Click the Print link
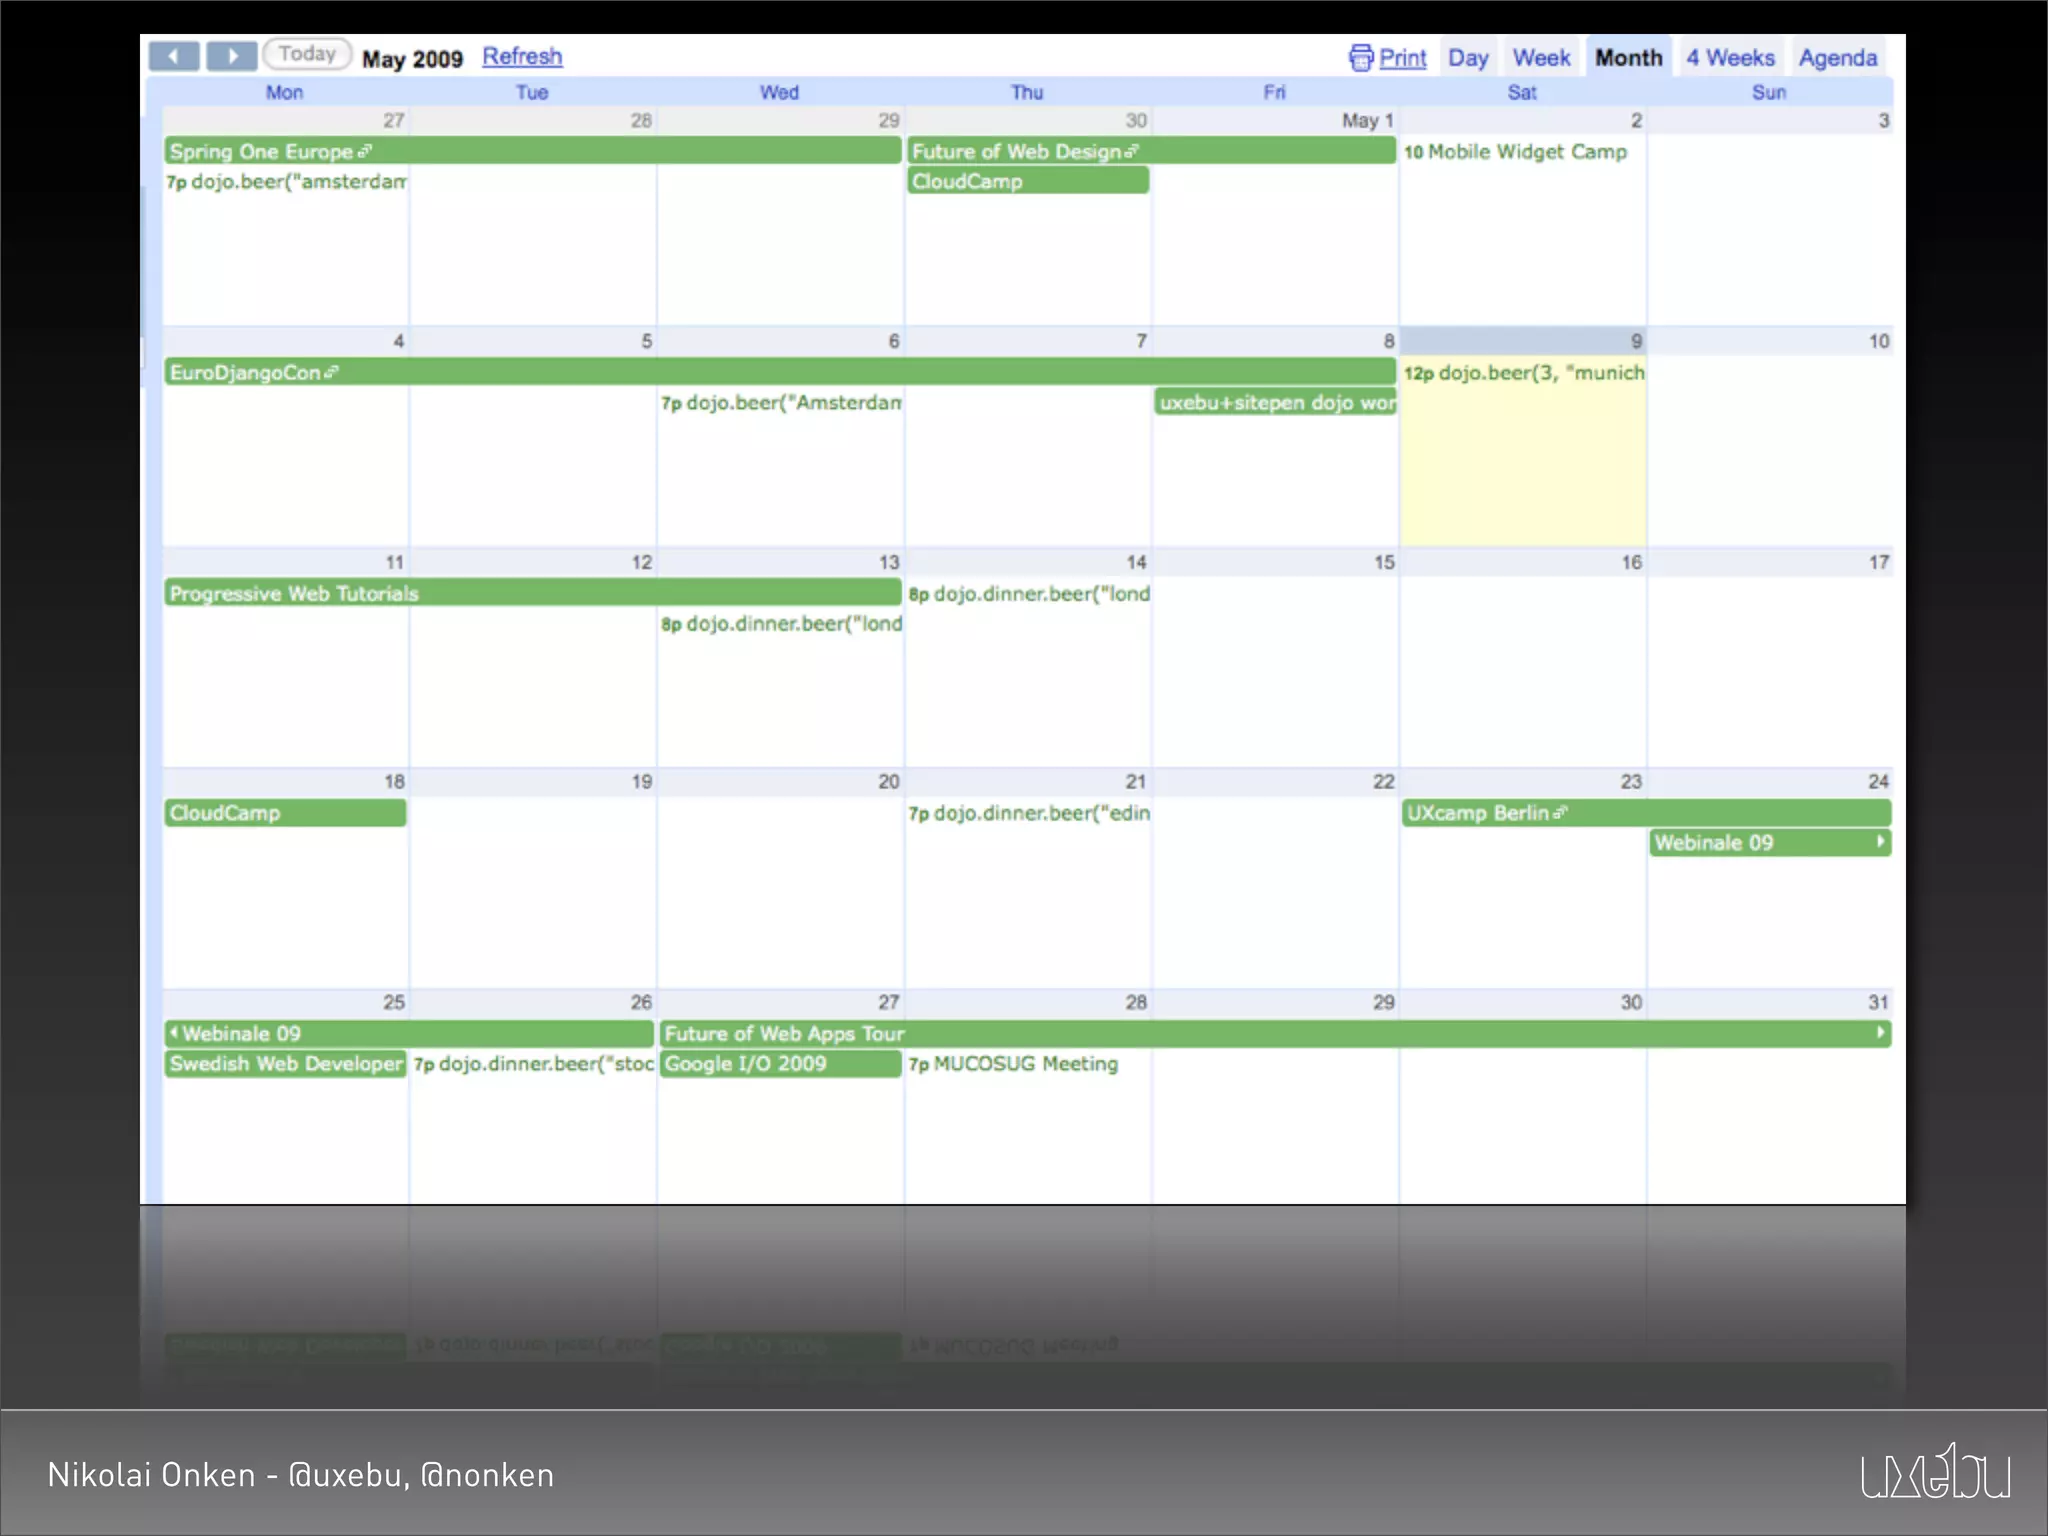Image resolution: width=2048 pixels, height=1536 pixels. 1402,58
